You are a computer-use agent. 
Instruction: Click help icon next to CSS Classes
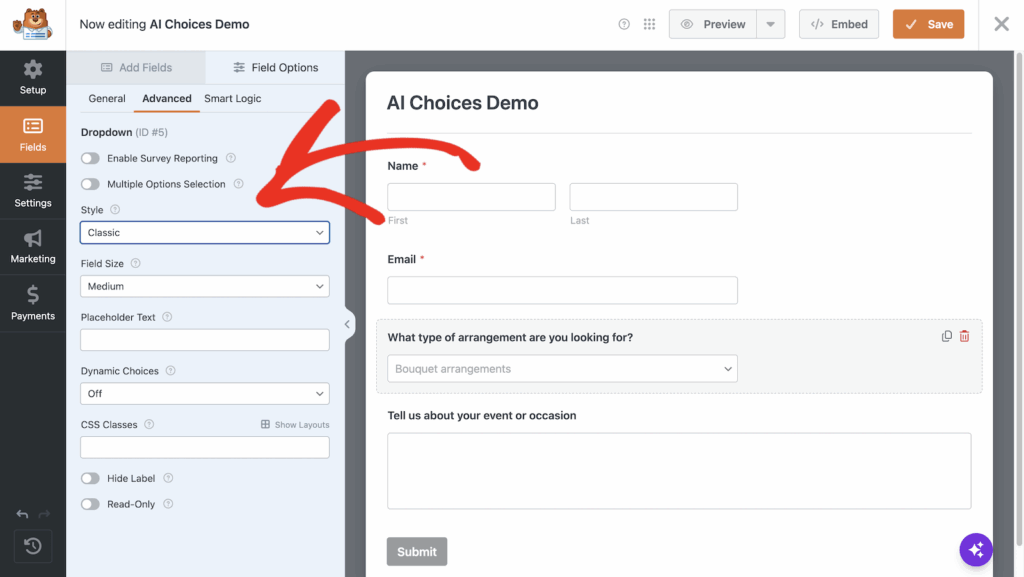(149, 424)
